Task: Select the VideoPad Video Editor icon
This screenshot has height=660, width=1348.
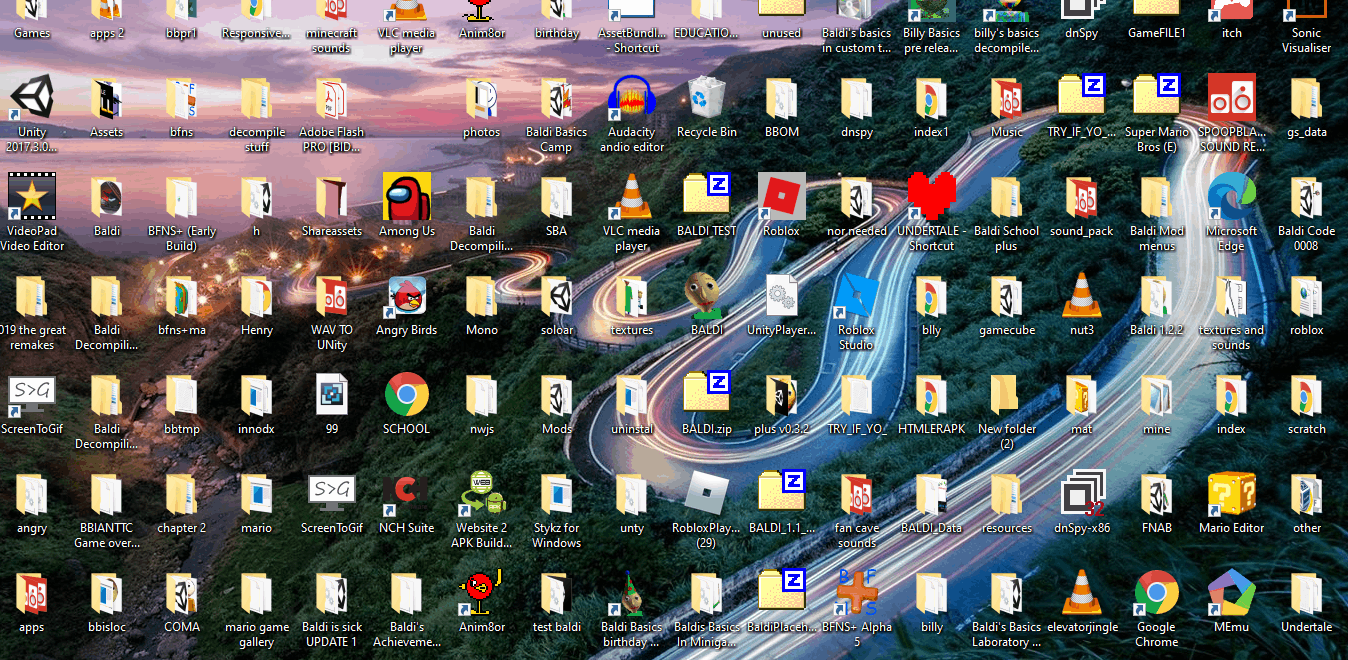Action: pyautogui.click(x=32, y=198)
